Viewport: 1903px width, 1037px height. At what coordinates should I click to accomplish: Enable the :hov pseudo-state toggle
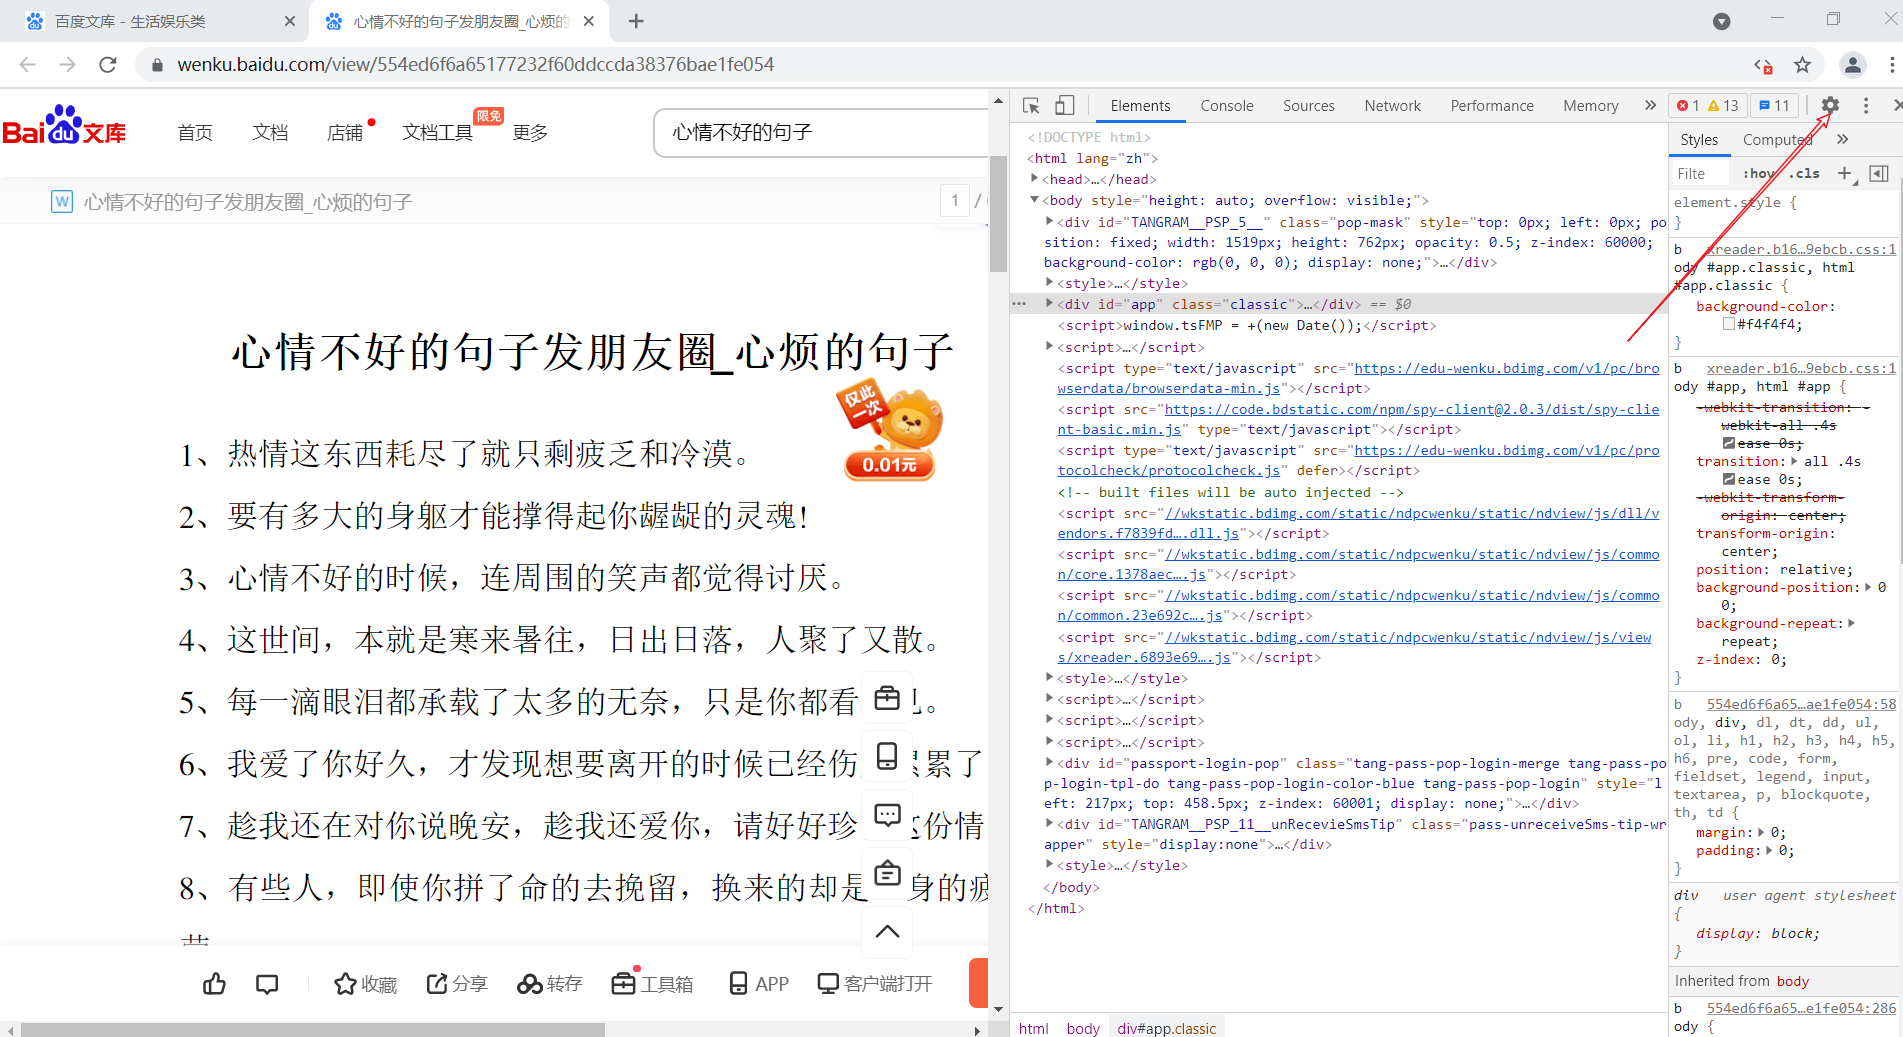(x=1757, y=174)
